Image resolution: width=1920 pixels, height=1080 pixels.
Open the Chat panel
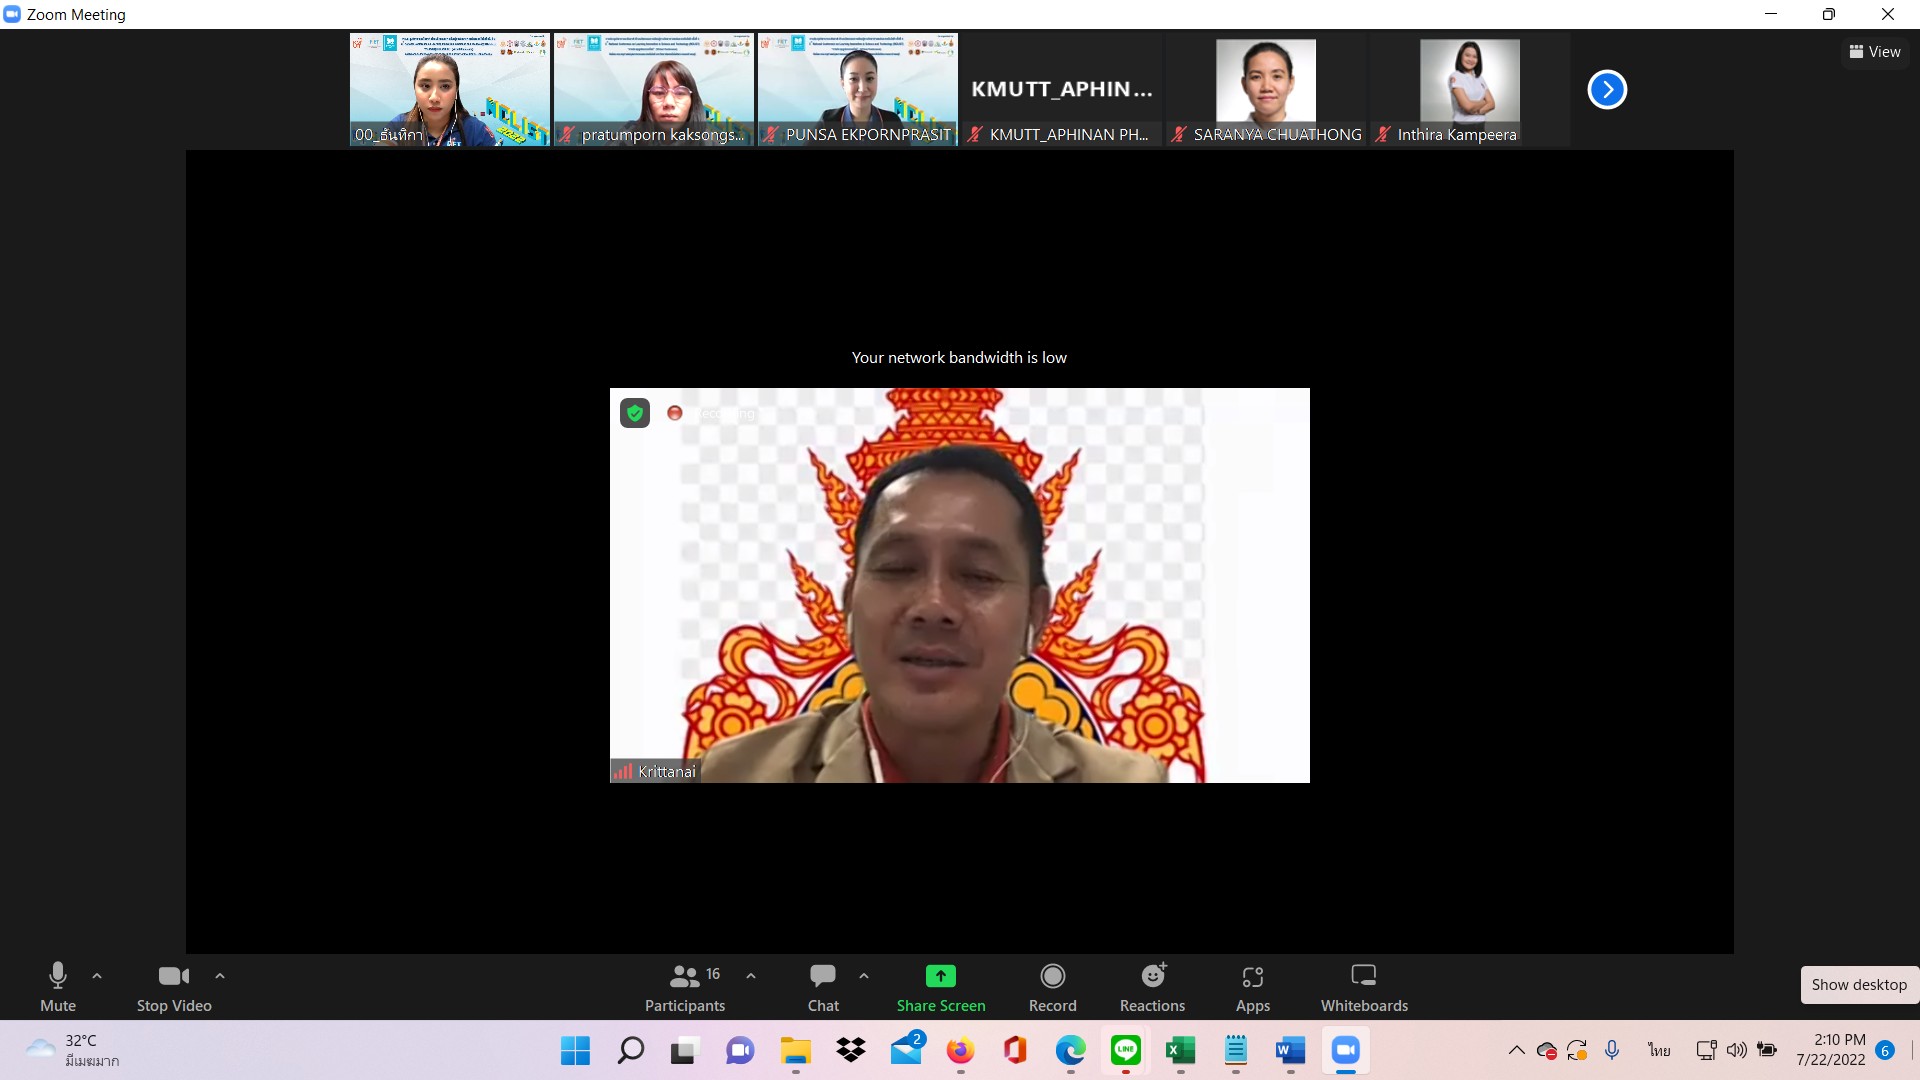[x=823, y=986]
